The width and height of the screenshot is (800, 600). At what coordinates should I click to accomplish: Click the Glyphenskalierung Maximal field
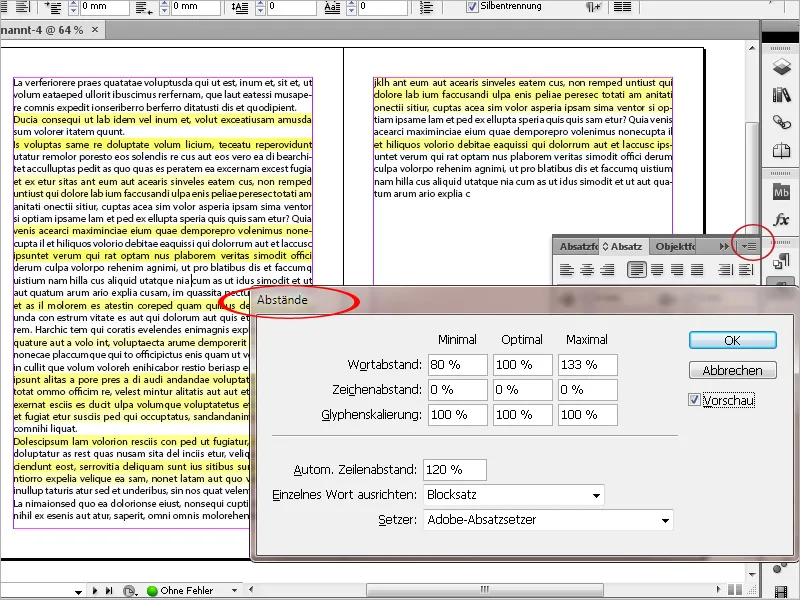588,415
